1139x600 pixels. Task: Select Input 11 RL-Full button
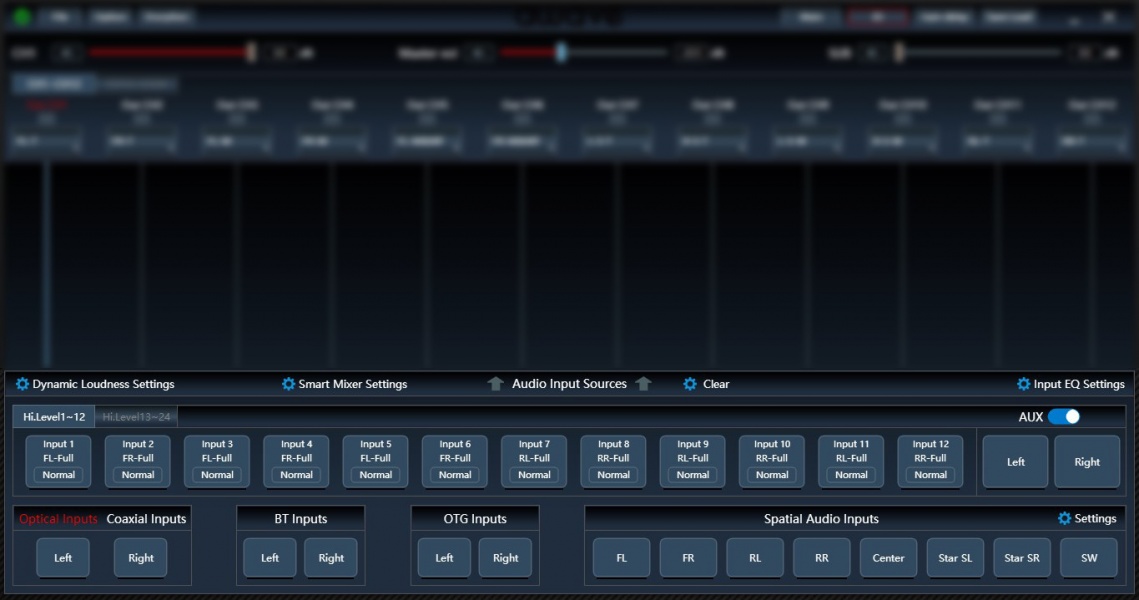tap(851, 461)
